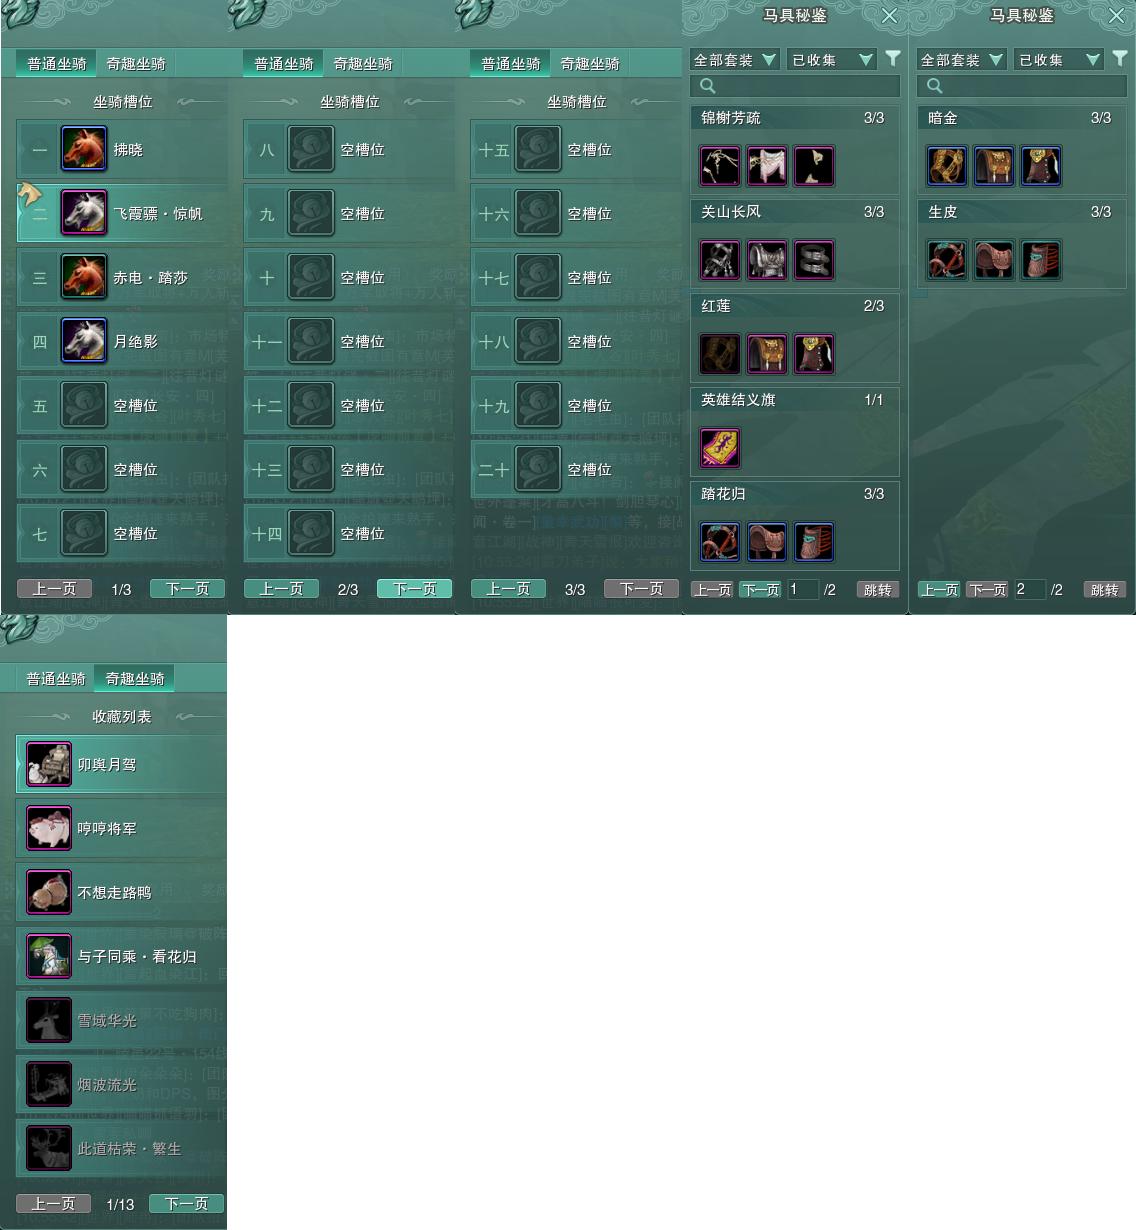Focus the search field above the 锦榭芳疏 set
The image size is (1136, 1230).
(795, 86)
